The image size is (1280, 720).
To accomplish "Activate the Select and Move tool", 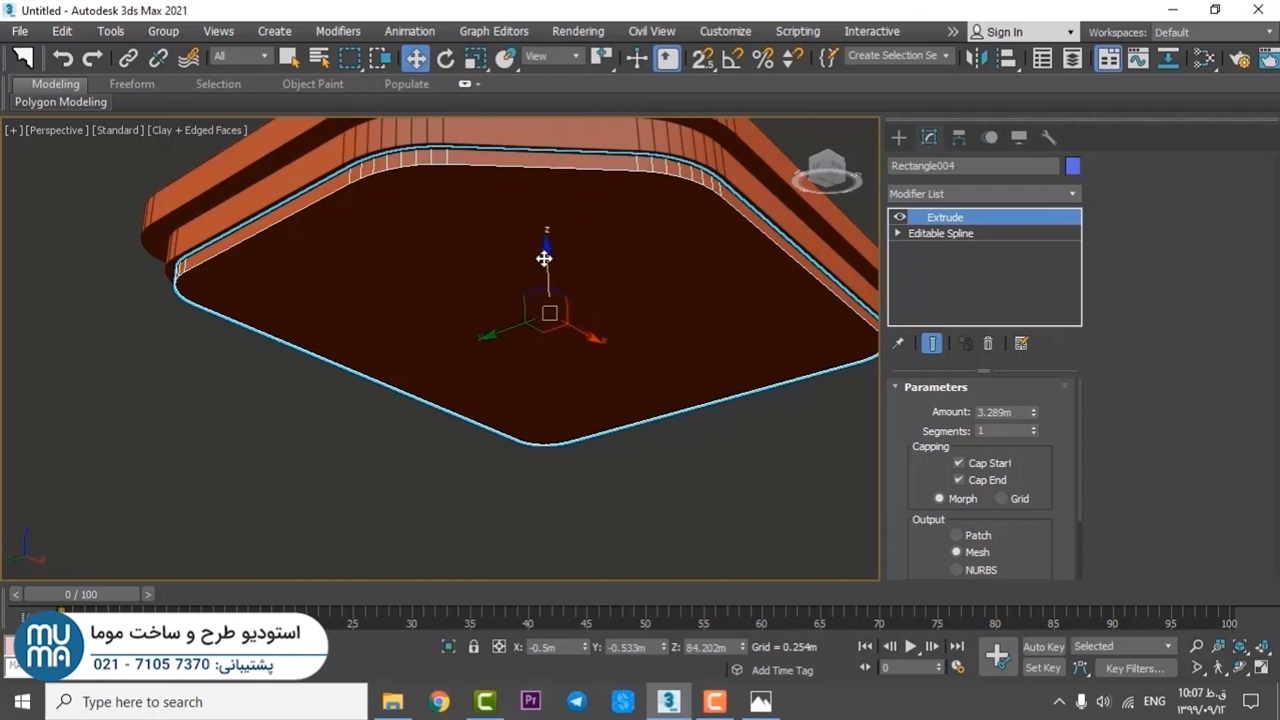I will pos(415,58).
